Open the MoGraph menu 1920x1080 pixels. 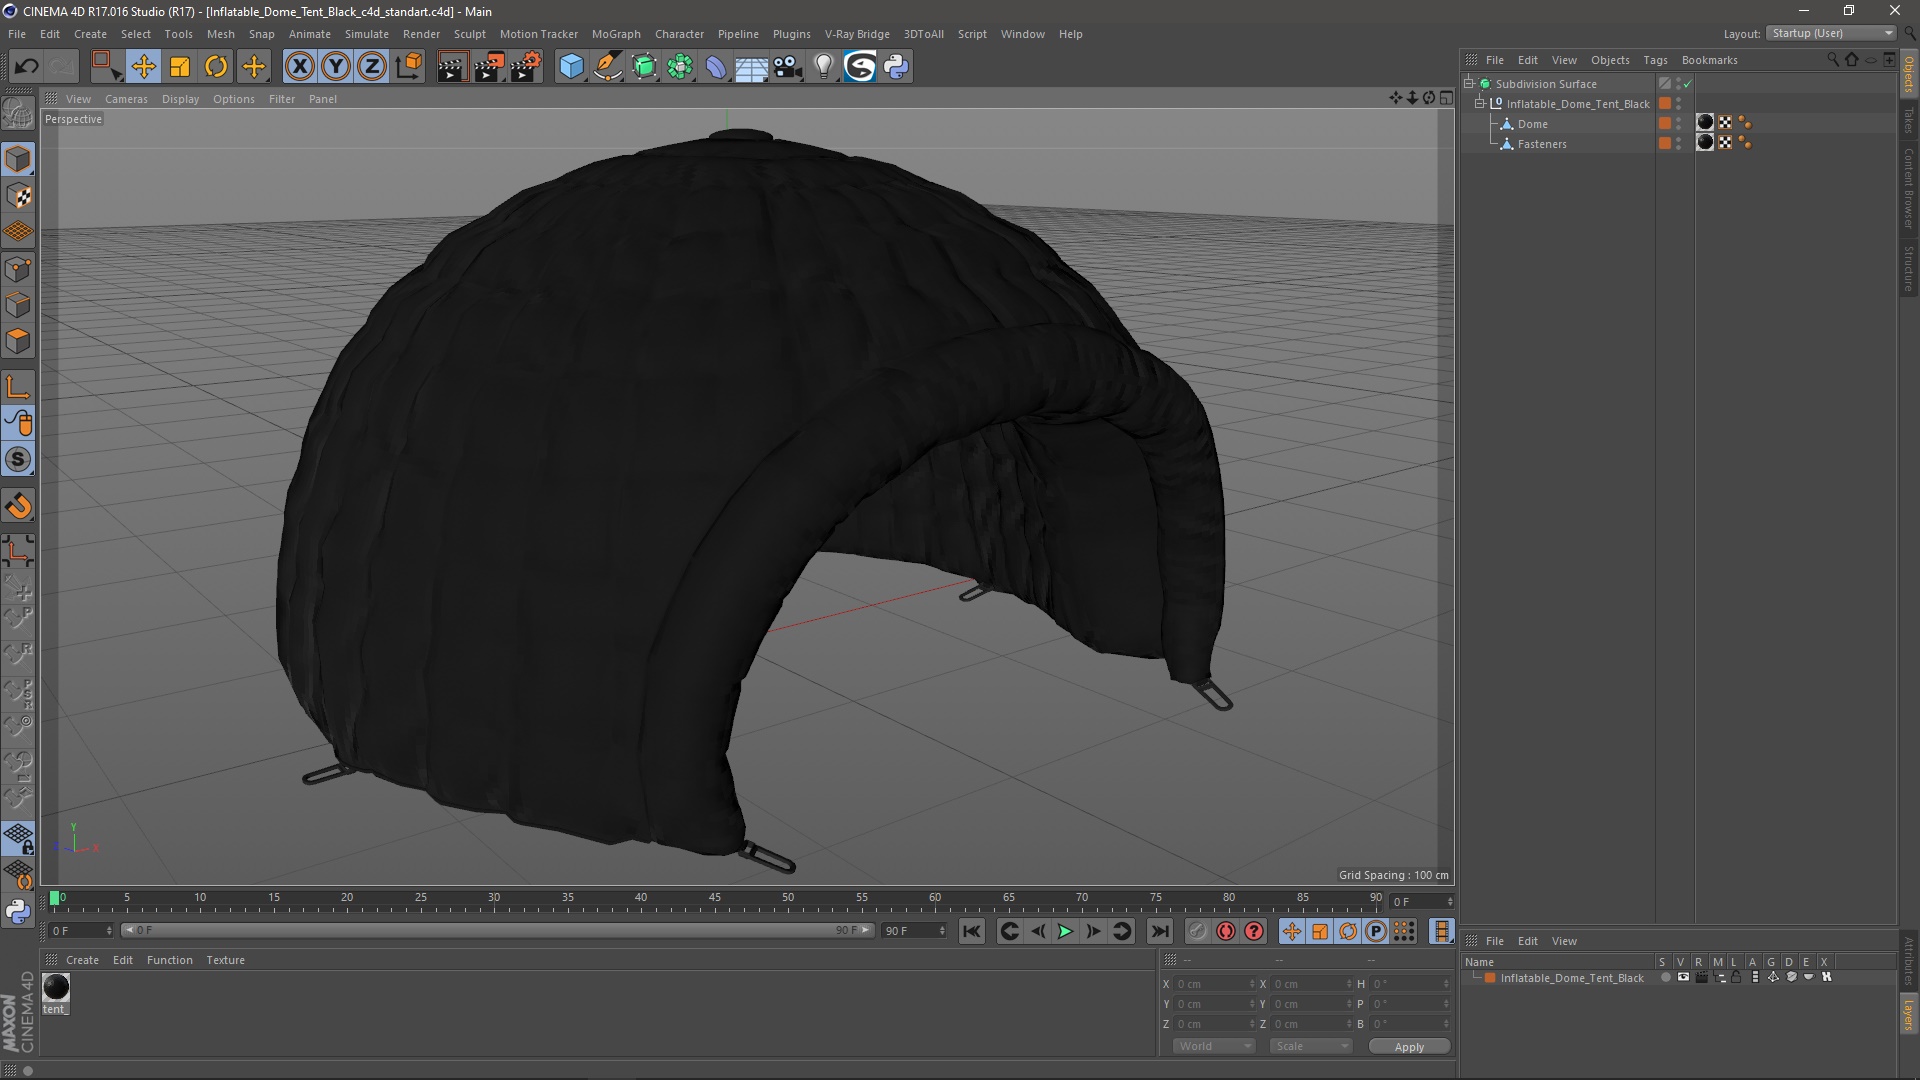(x=616, y=34)
